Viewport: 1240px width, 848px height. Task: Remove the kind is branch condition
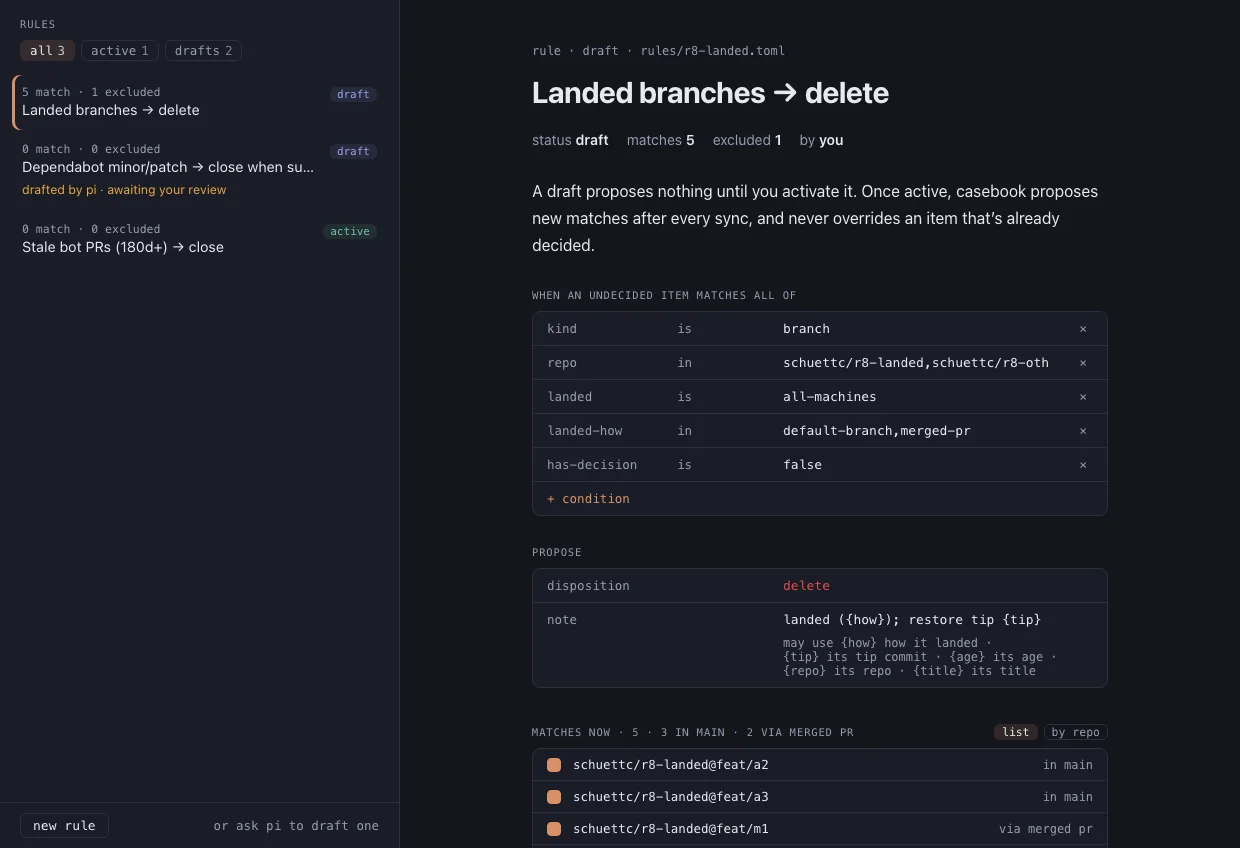pos(1083,329)
